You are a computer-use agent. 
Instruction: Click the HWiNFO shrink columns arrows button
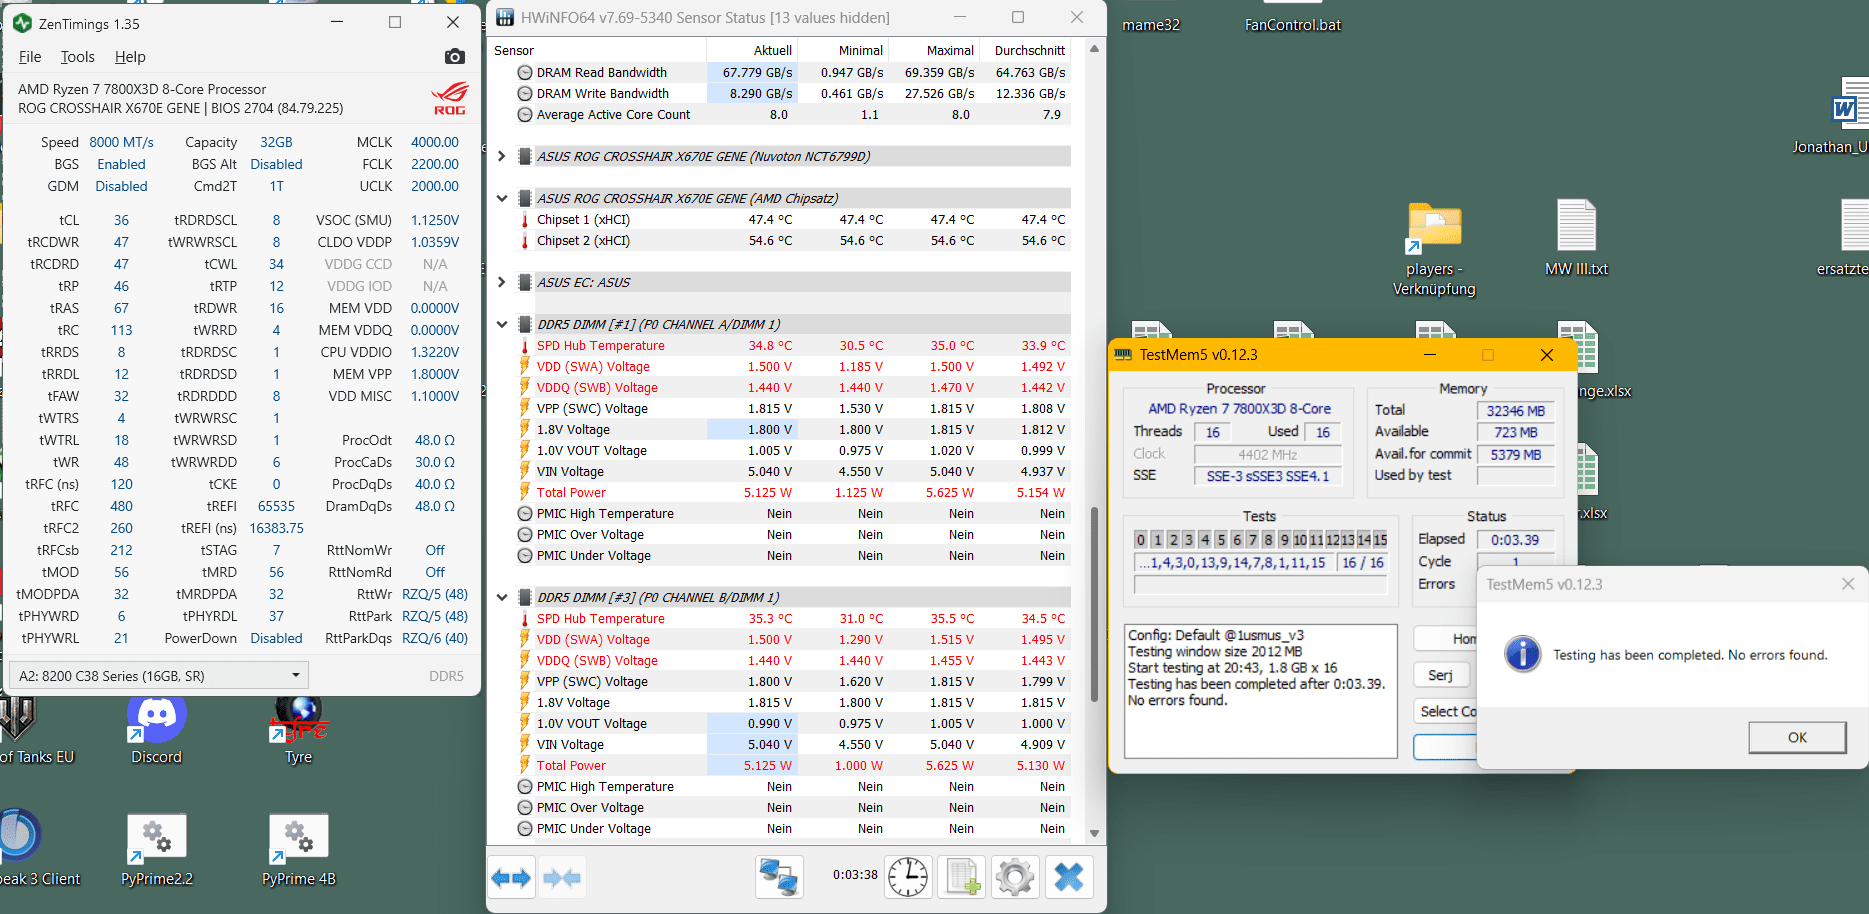[562, 878]
